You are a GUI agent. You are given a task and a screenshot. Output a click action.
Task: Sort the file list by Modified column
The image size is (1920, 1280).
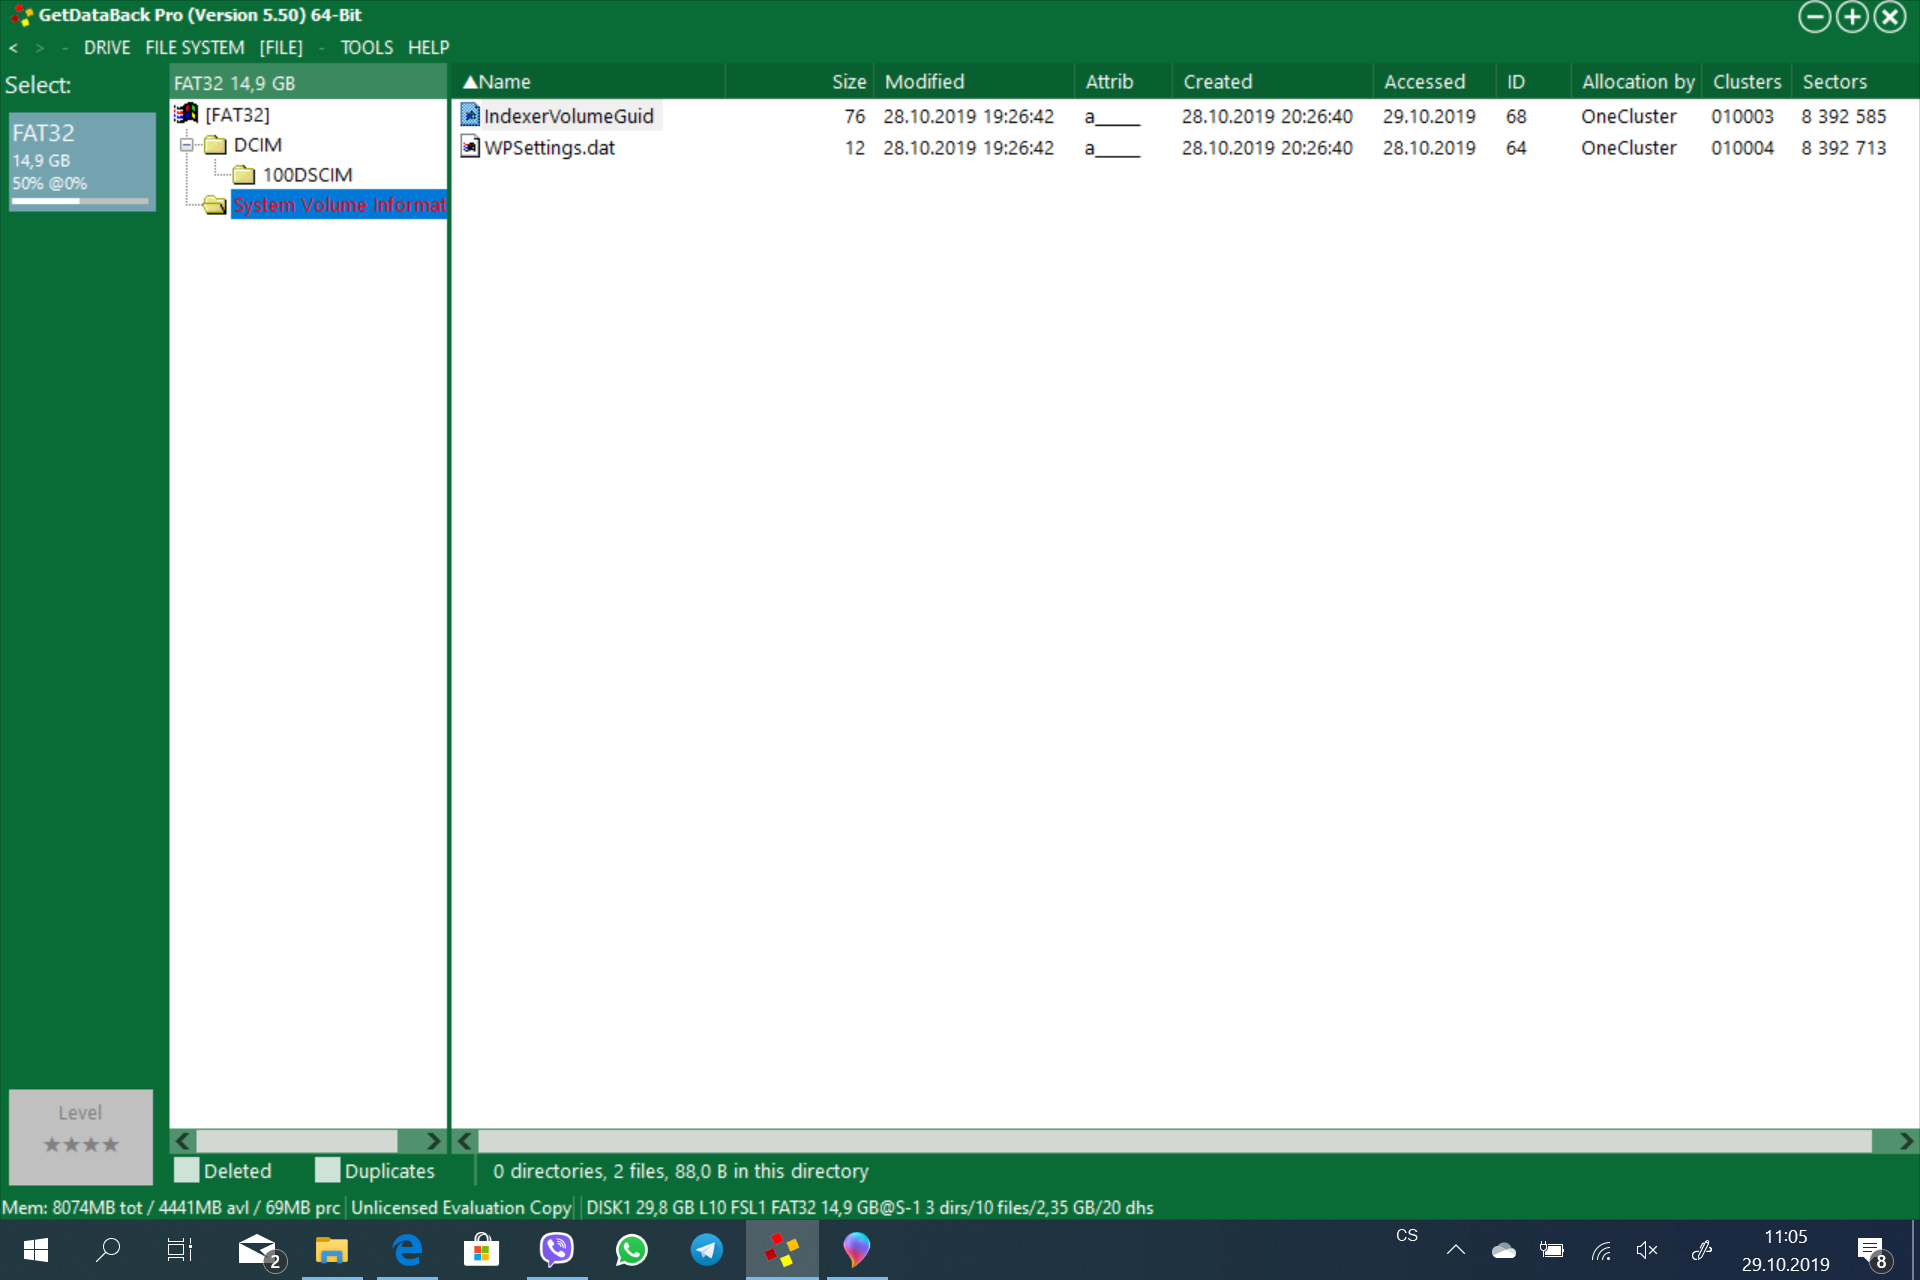[924, 82]
